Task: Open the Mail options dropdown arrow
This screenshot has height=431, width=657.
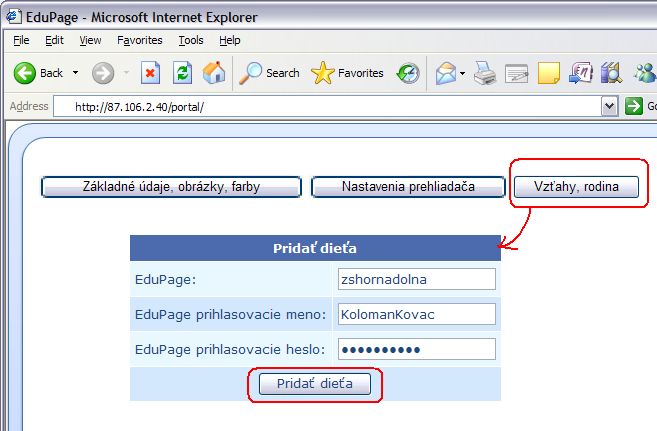Action: [x=463, y=73]
